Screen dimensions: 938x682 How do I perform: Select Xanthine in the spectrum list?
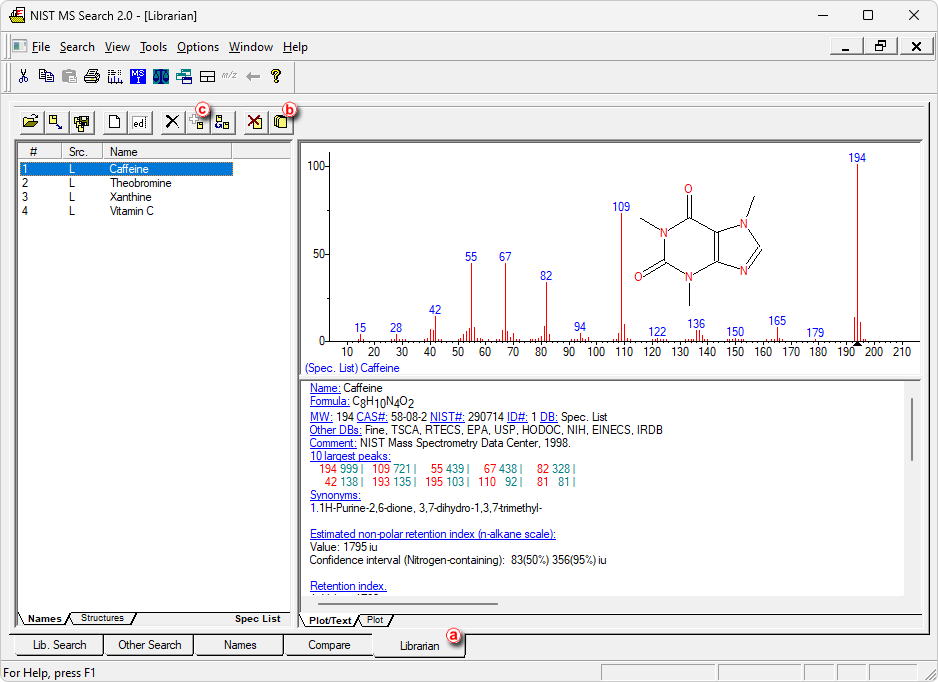(x=126, y=197)
